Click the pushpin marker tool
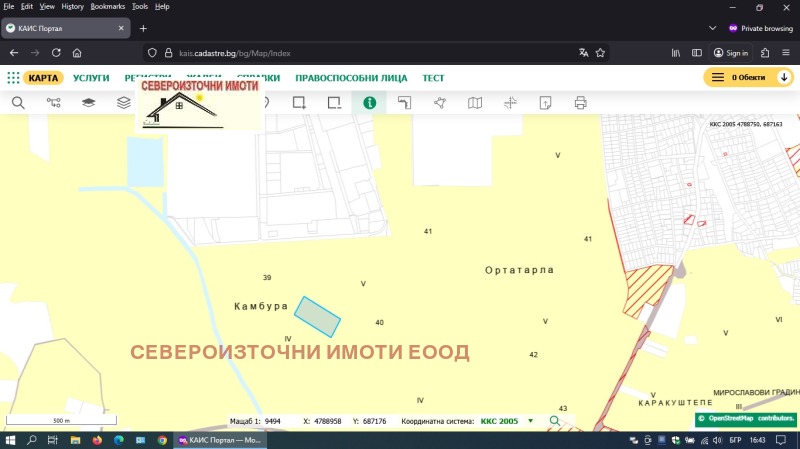The width and height of the screenshot is (800, 449). (x=440, y=102)
